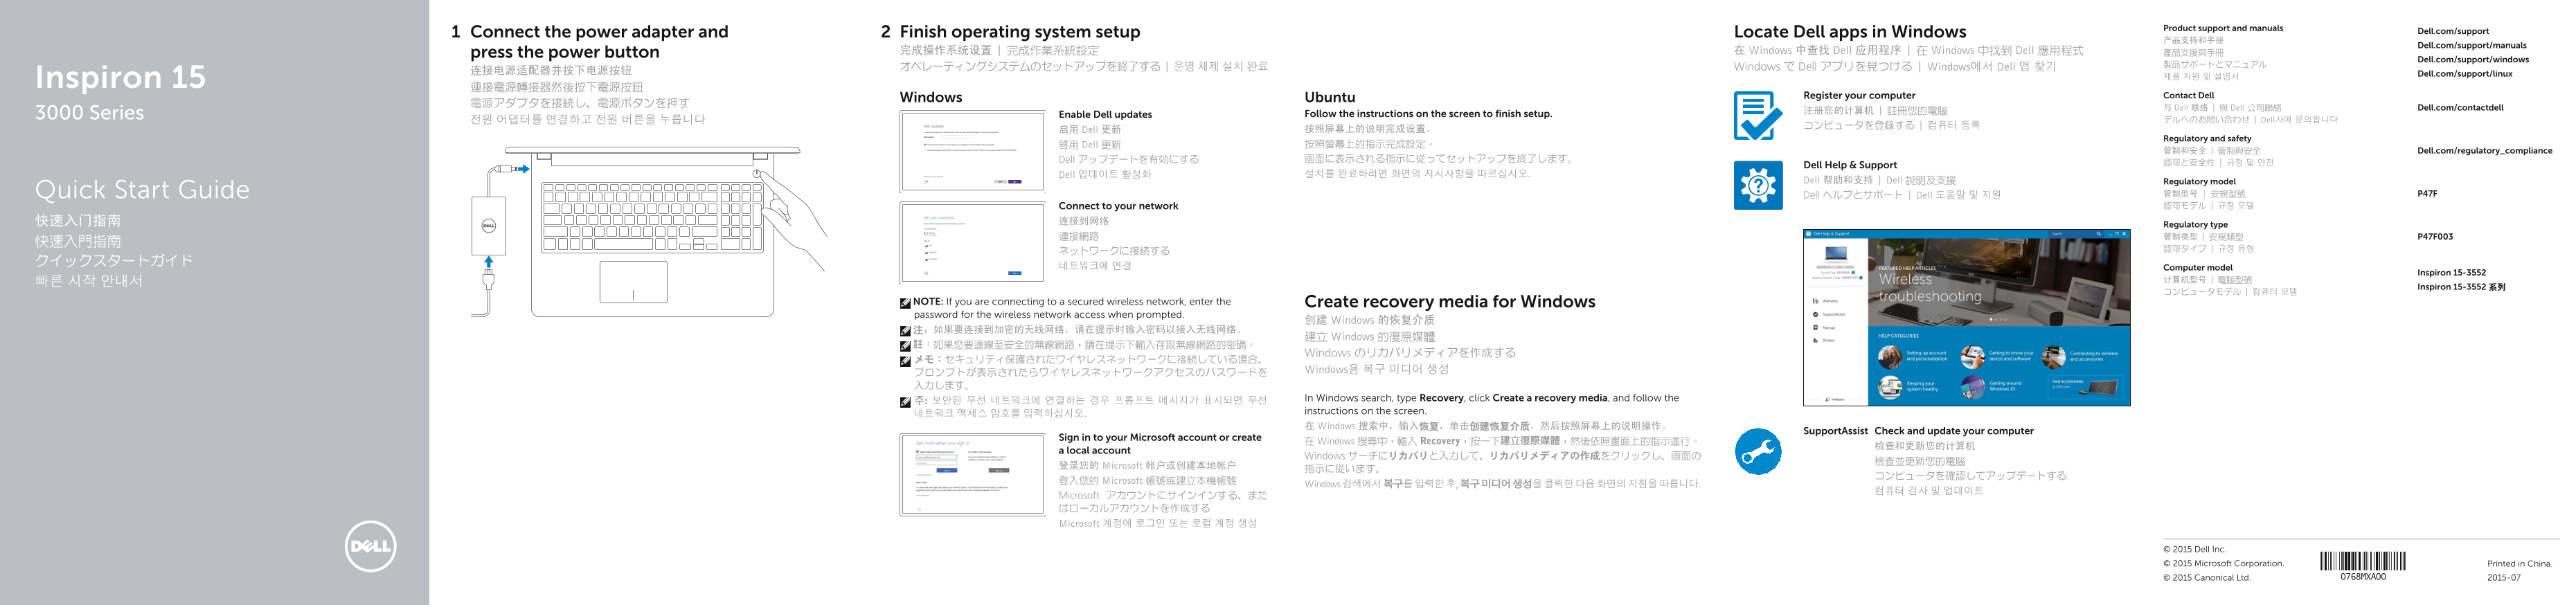2576x605 pixels.
Task: Open the Dell.com/support/windows link
Action: (x=2473, y=59)
